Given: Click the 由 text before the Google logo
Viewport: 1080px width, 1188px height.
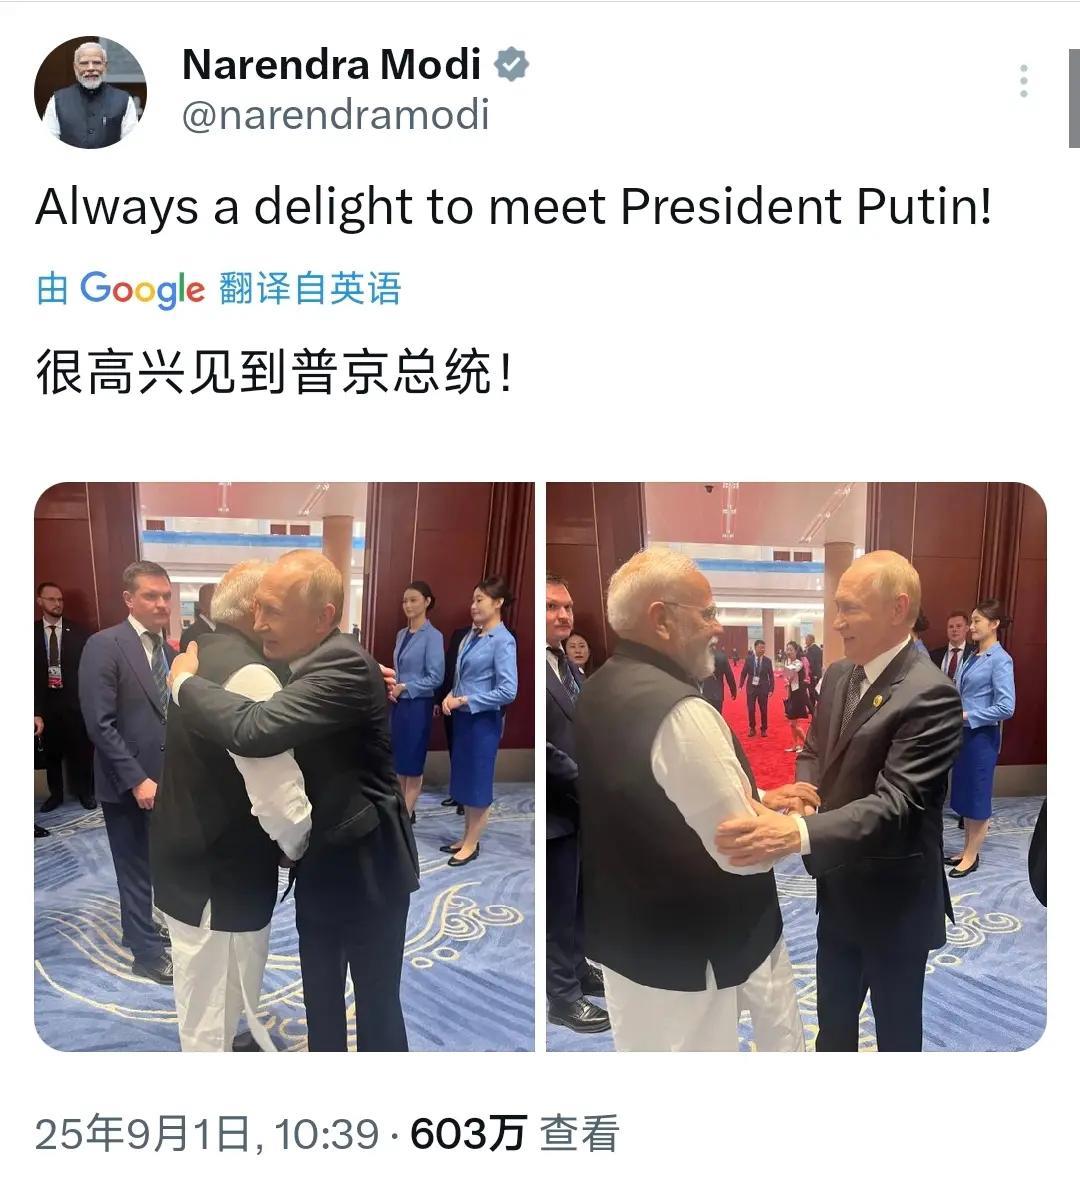Looking at the screenshot, I should tap(53, 289).
